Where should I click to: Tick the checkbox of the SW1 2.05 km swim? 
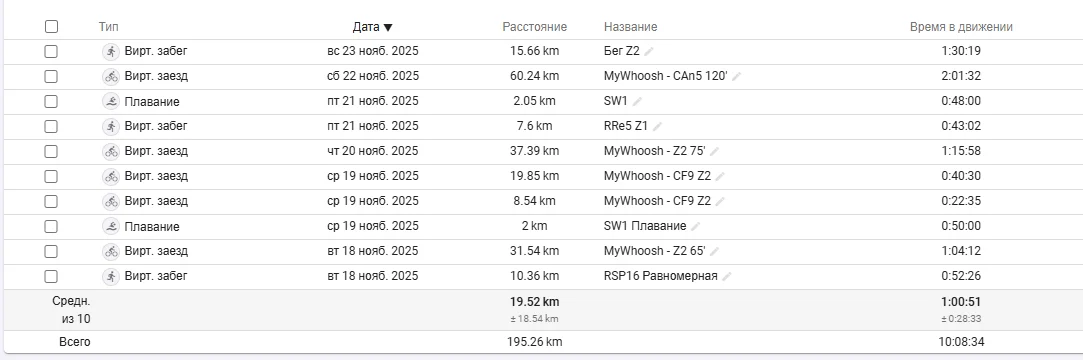coord(51,102)
